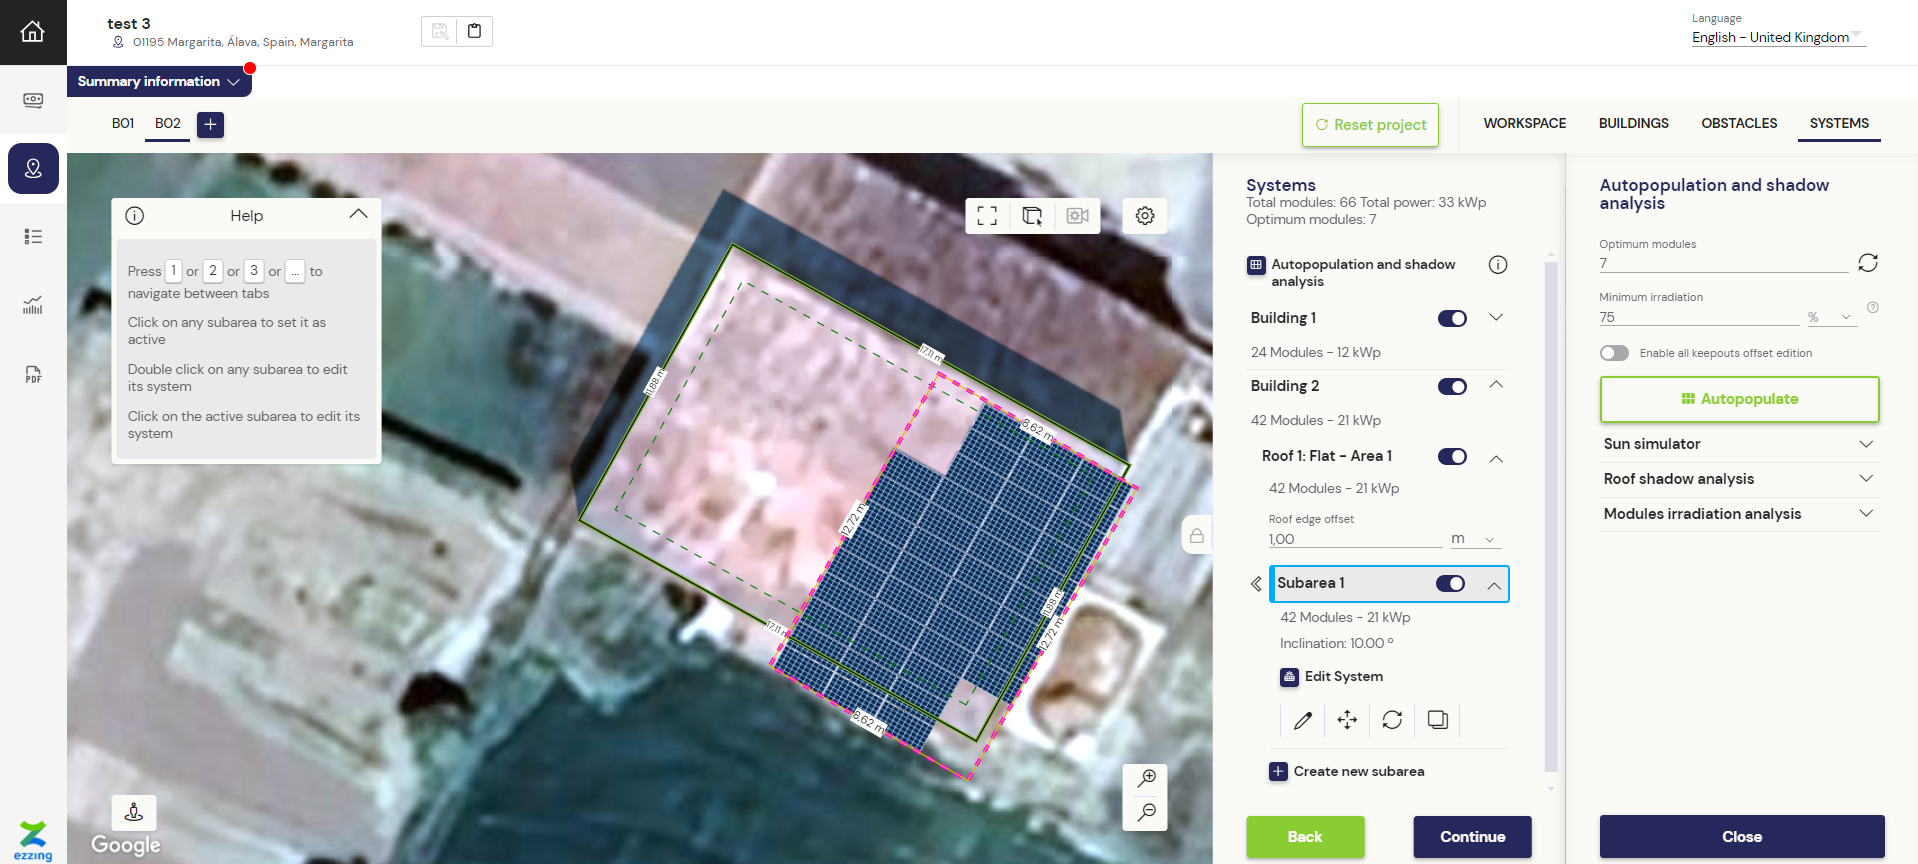Expand Building 1 section chevron
Screen dimensions: 1918x864
click(1496, 317)
